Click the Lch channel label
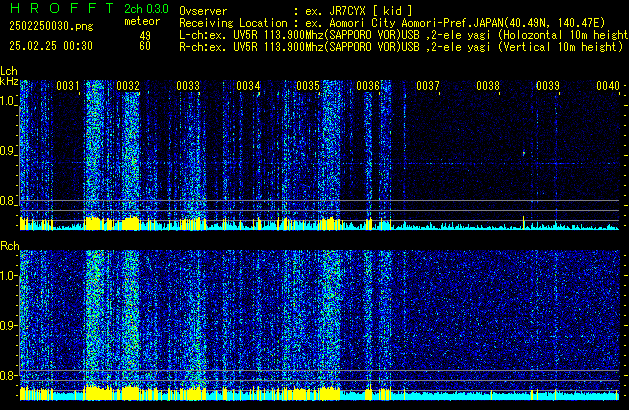The width and height of the screenshot is (629, 410). pos(9,71)
